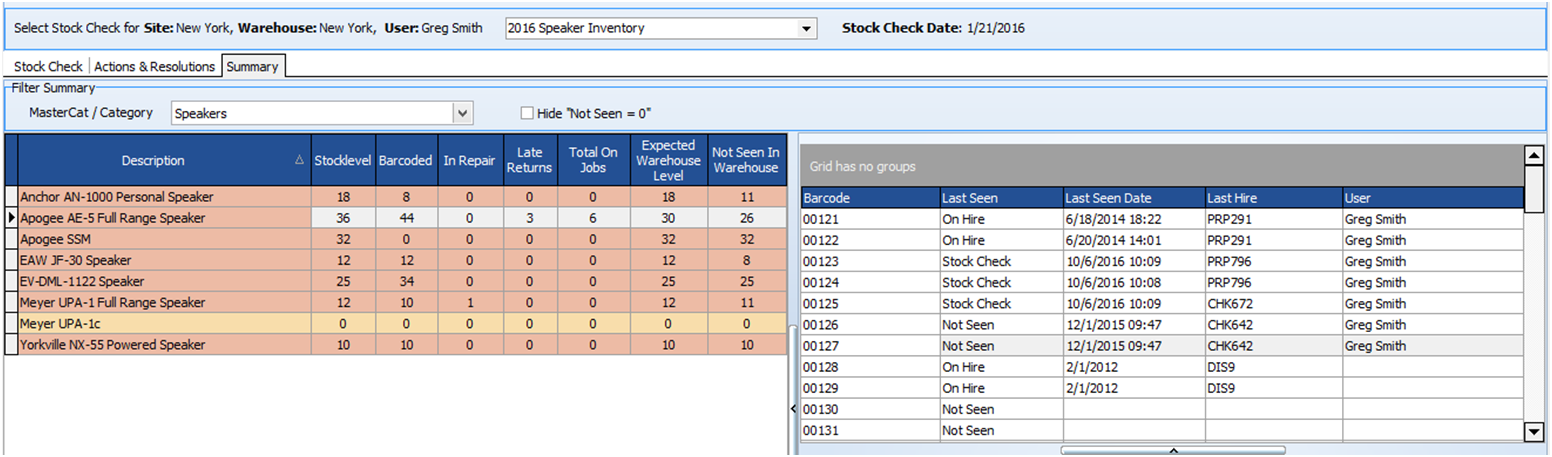Click the row indicator beside Apogee AE-5
Image resolution: width=1552 pixels, height=457 pixels.
[11, 218]
